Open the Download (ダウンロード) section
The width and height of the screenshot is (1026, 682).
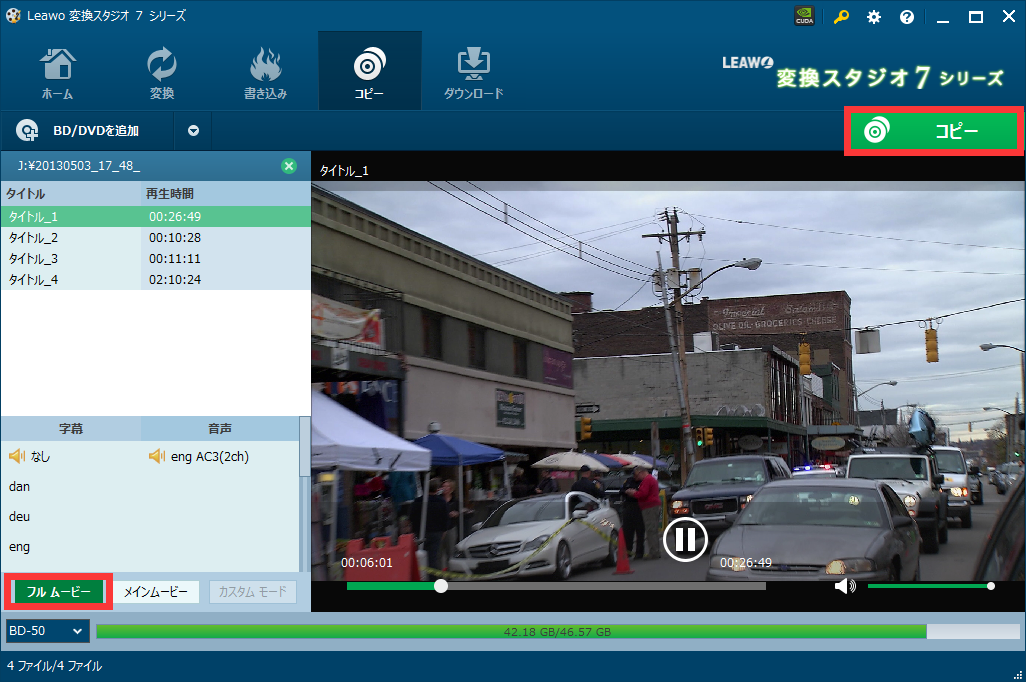pyautogui.click(x=473, y=72)
